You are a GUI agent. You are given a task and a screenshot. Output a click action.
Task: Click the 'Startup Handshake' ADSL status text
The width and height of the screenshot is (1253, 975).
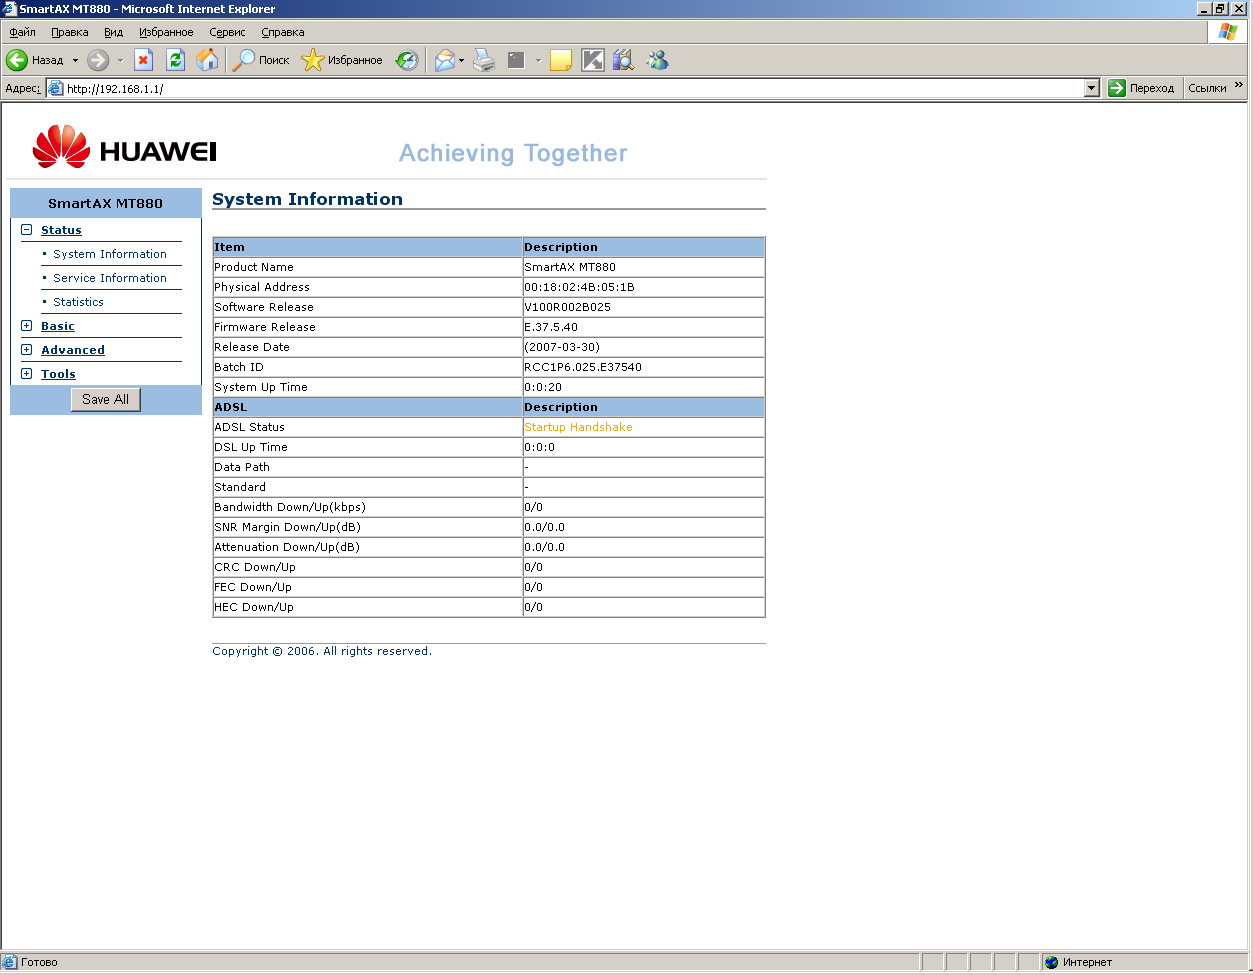click(578, 427)
